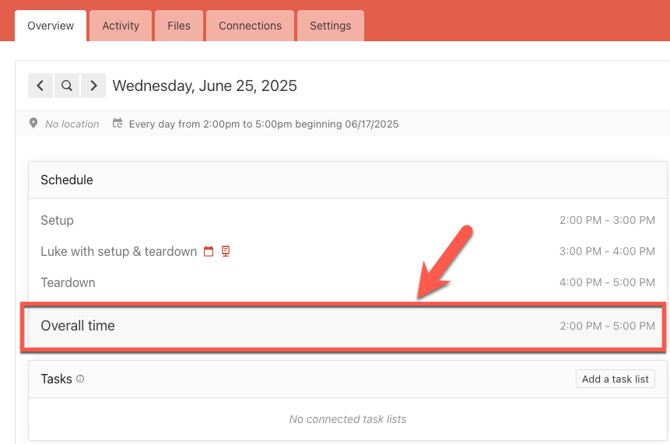
Task: Switch to the Connections tab
Action: pos(250,26)
